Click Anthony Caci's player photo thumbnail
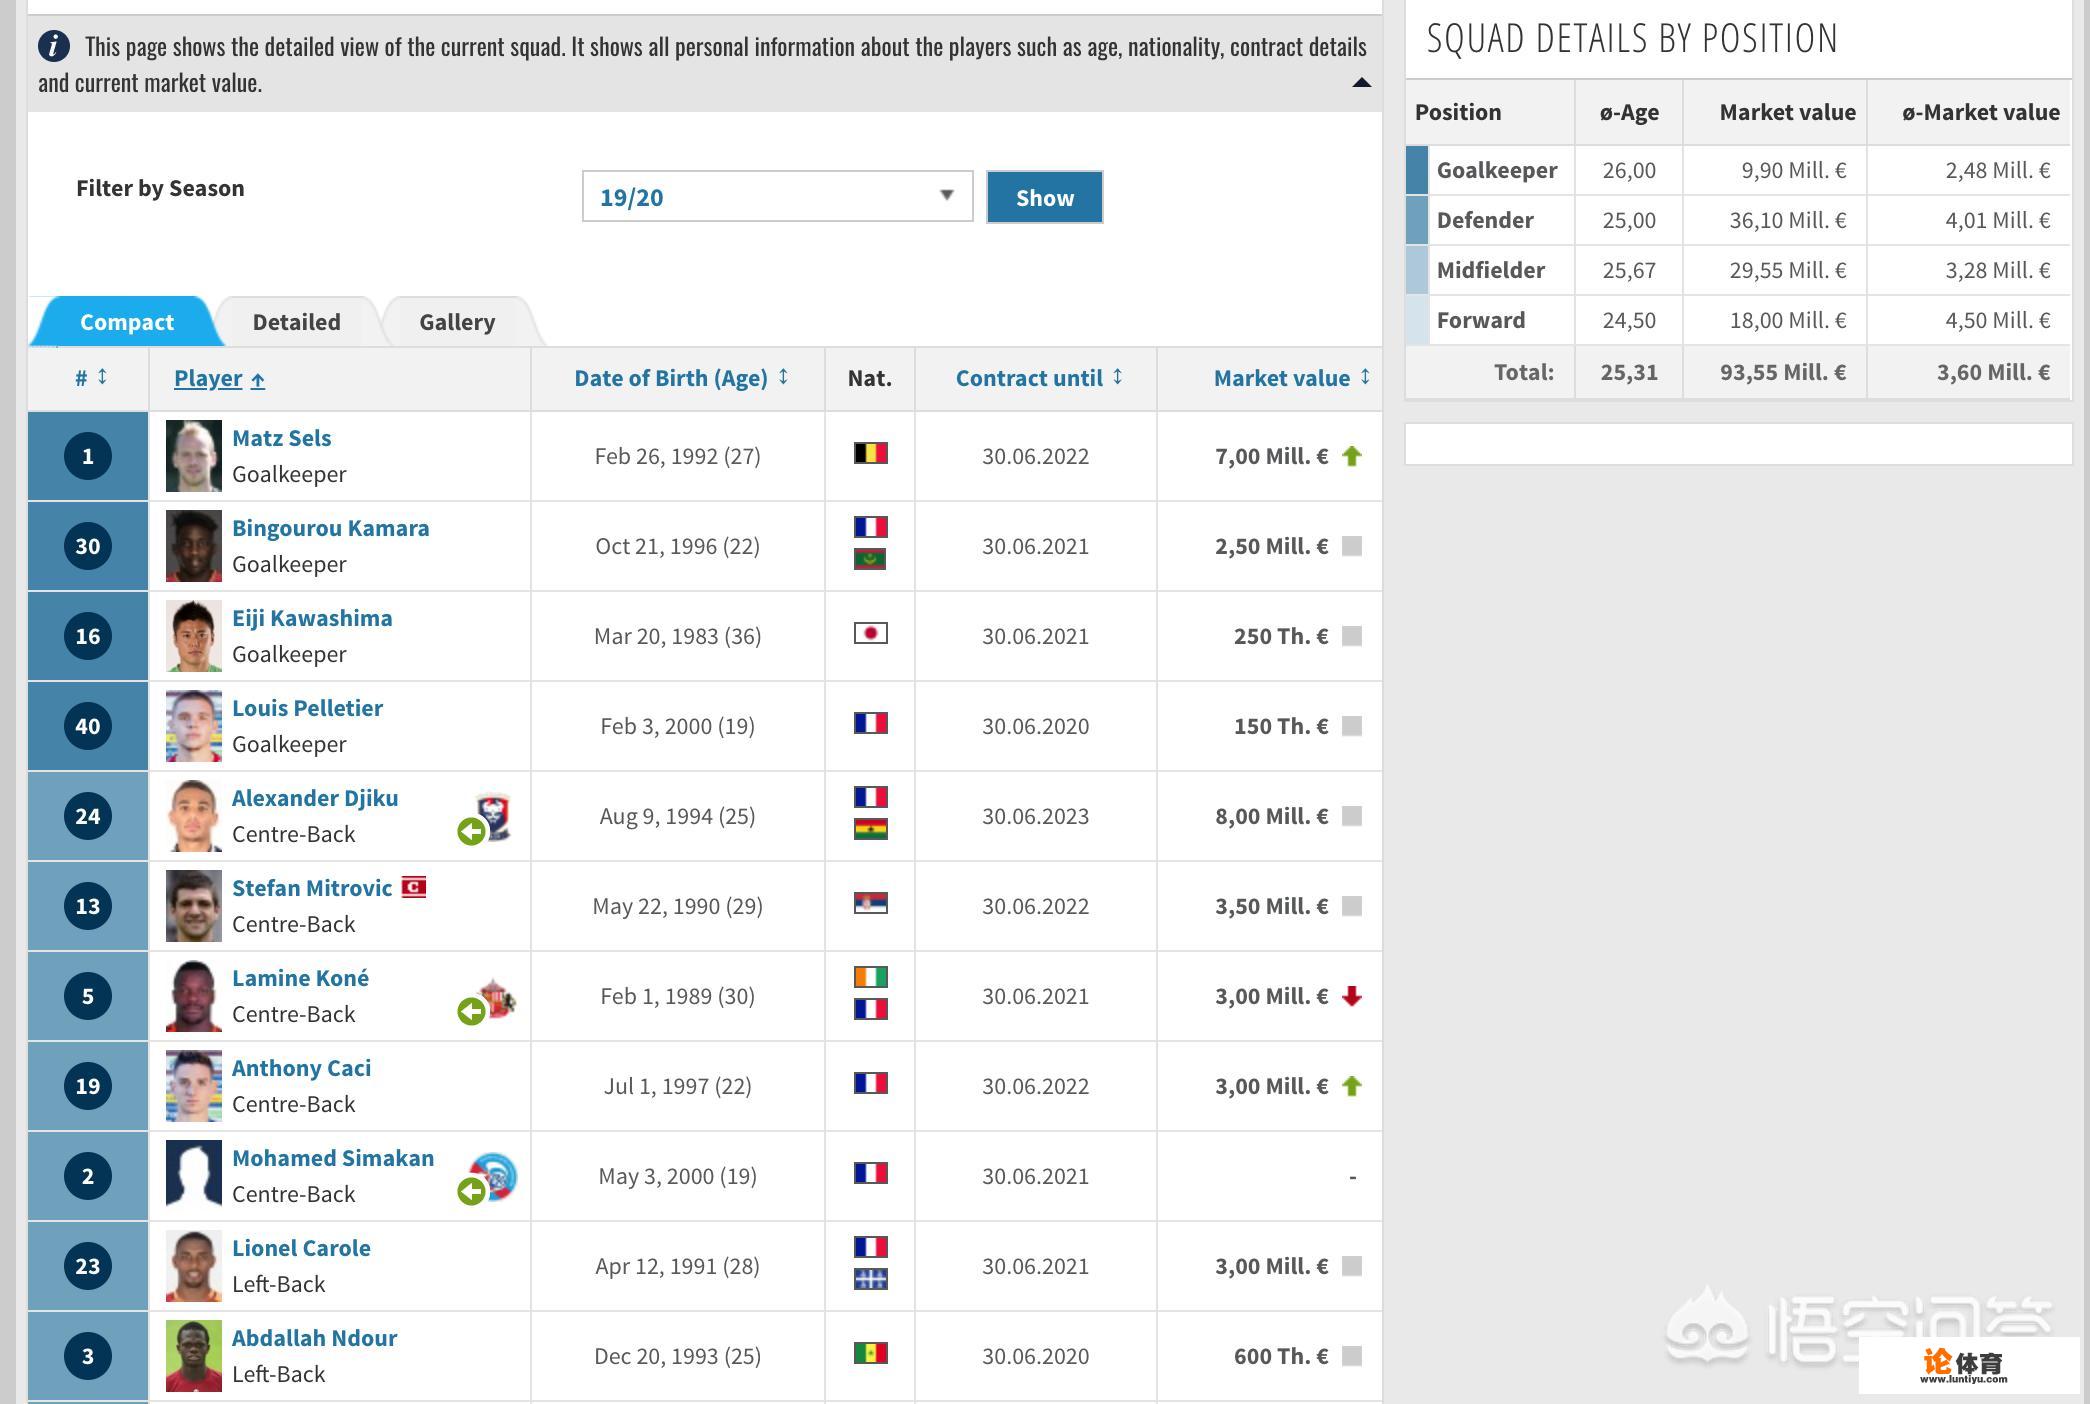Image resolution: width=2090 pixels, height=1404 pixels. pos(193,1086)
